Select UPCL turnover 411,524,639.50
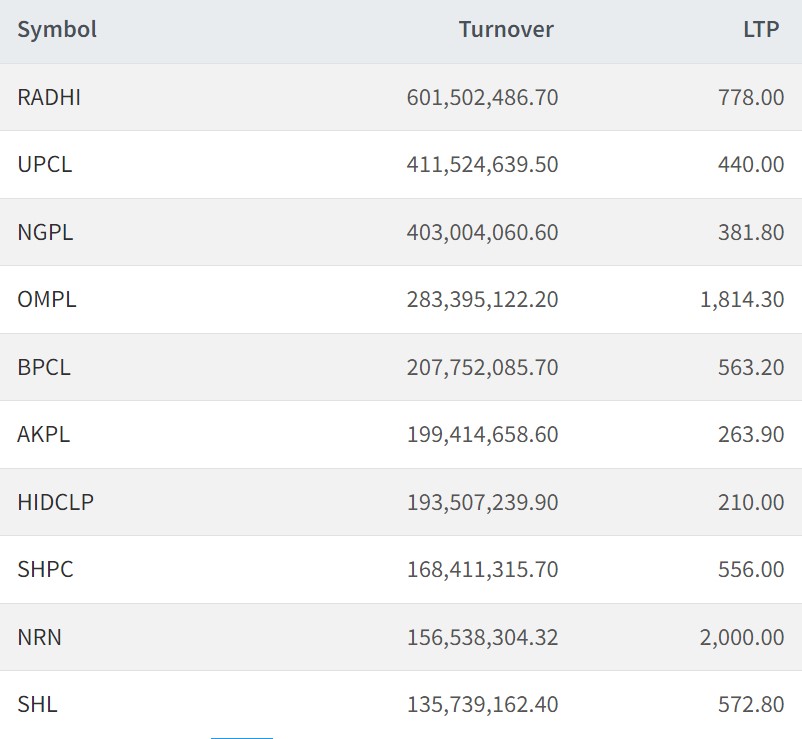Image resolution: width=802 pixels, height=739 pixels. coord(482,164)
